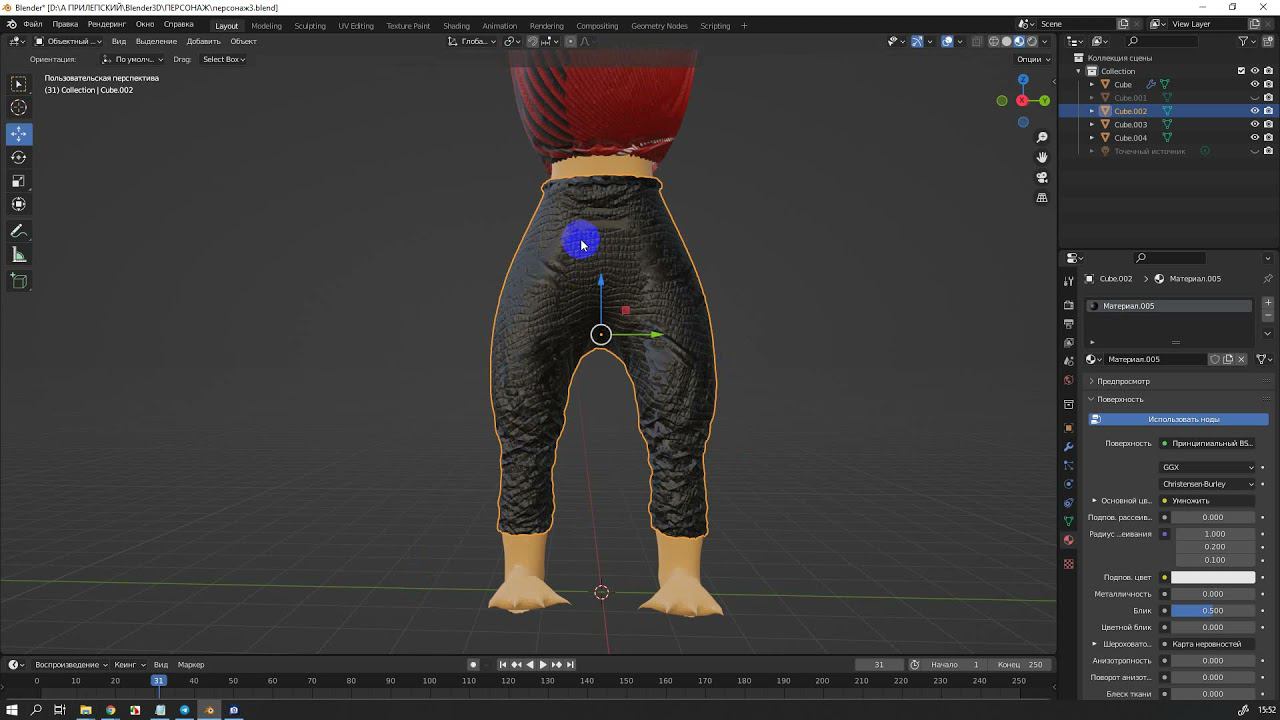The height and width of the screenshot is (720, 1280).
Task: Click the Z axis on the navigation gizmo
Action: 1023,79
